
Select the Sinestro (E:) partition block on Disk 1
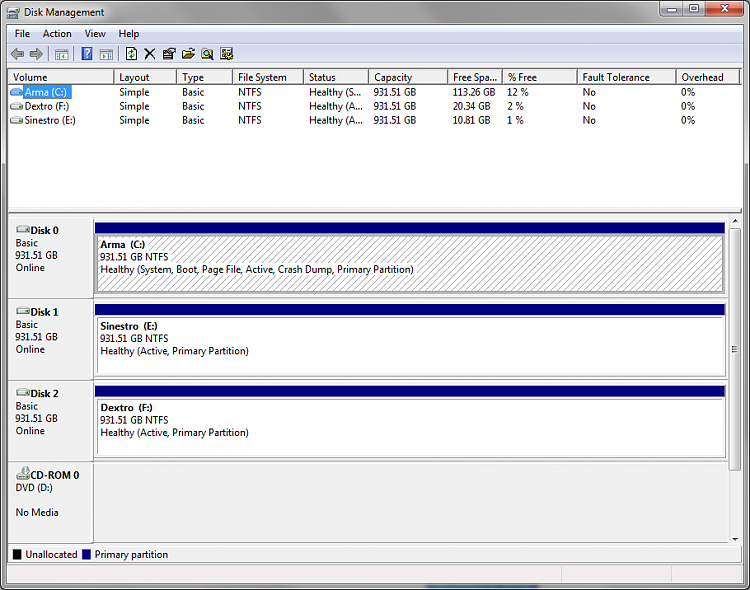coord(410,345)
